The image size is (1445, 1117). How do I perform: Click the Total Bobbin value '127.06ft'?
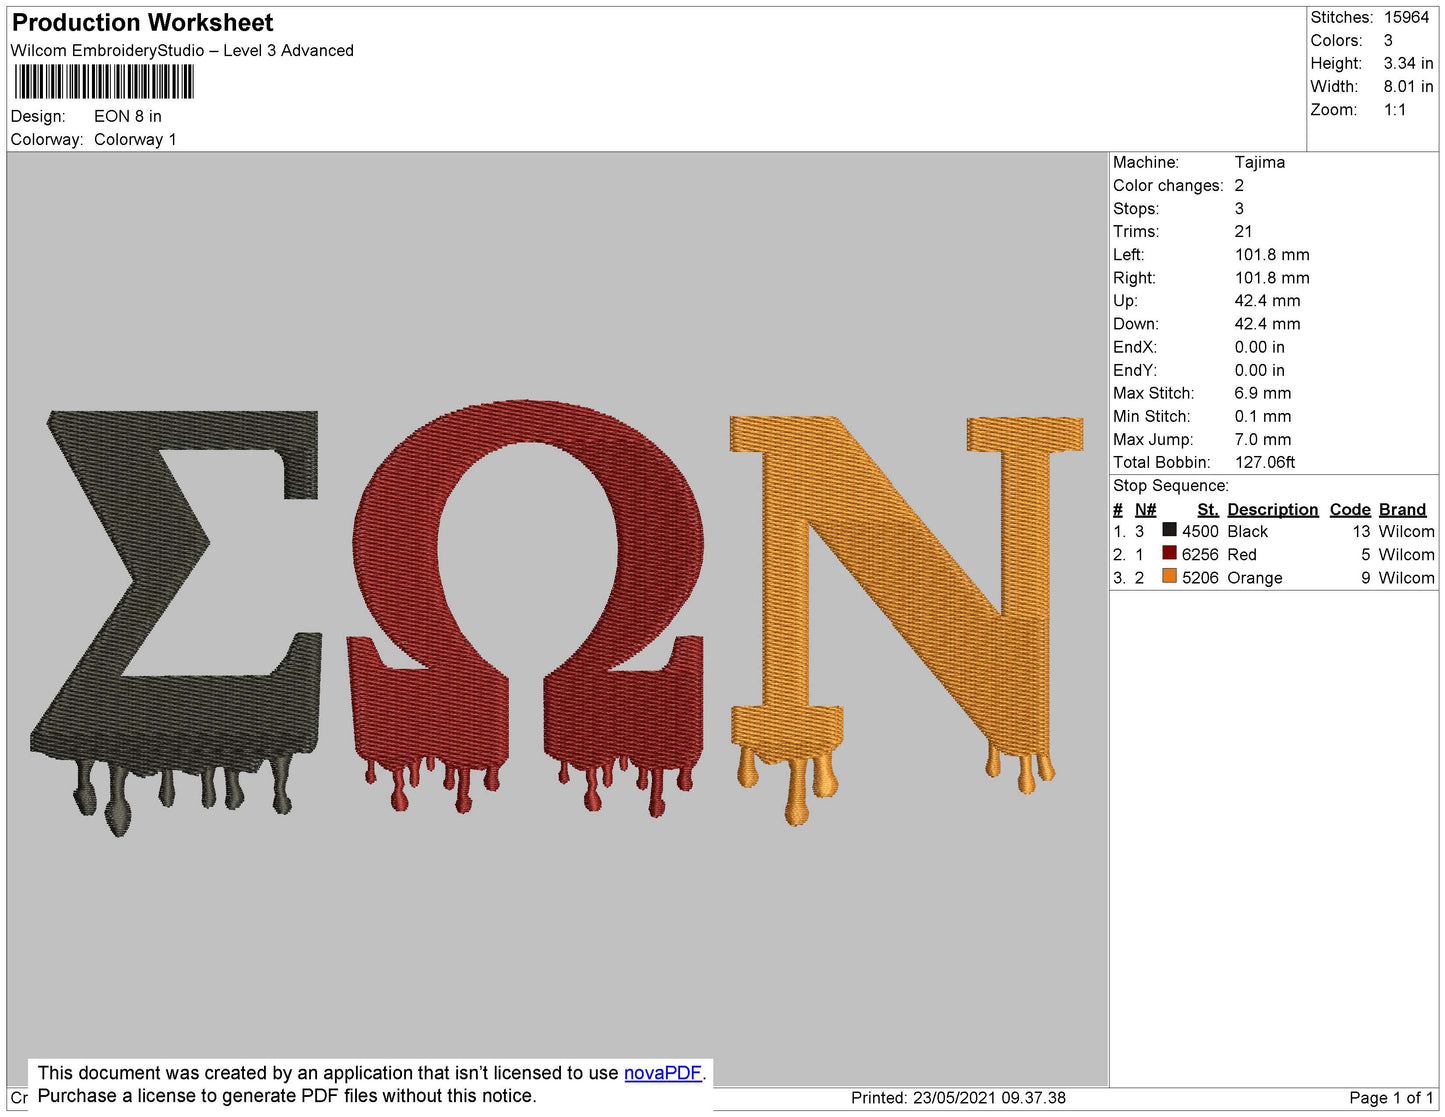click(1265, 463)
